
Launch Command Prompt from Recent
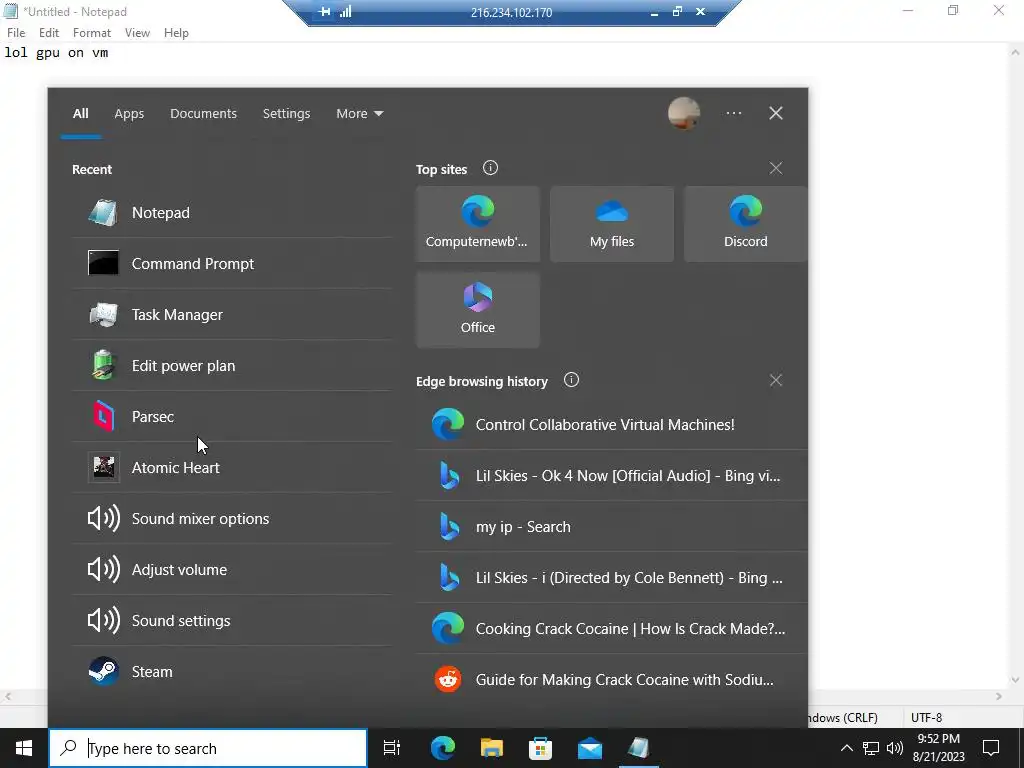pyautogui.click(x=232, y=264)
